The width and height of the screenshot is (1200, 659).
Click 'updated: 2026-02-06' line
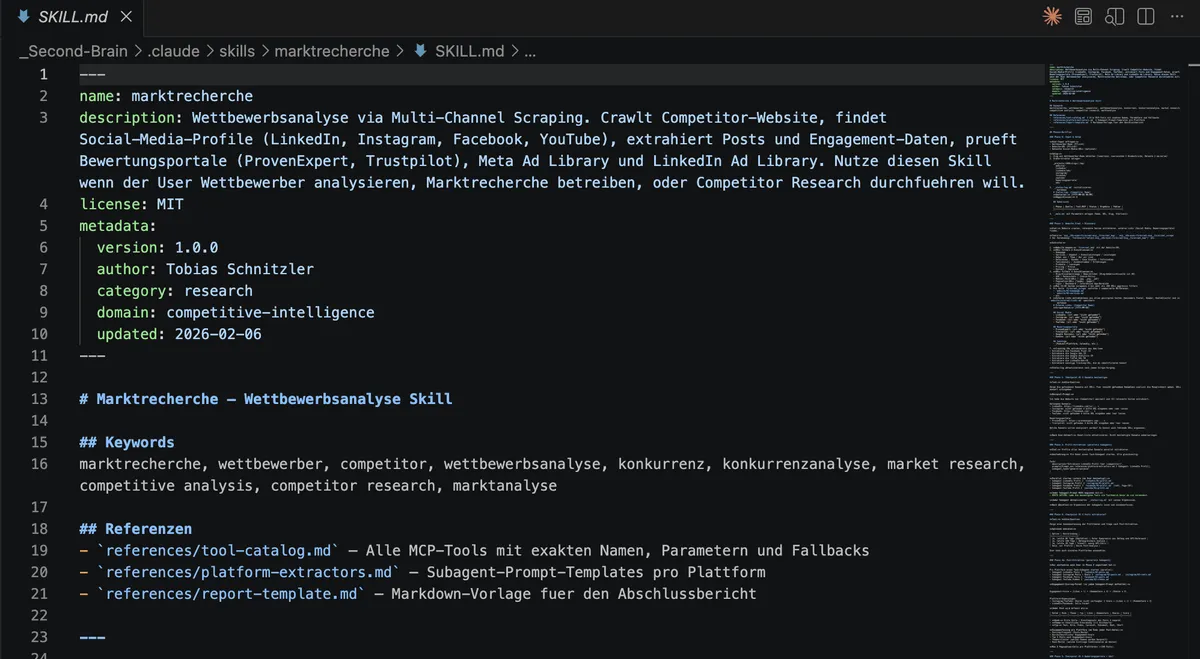coord(179,334)
